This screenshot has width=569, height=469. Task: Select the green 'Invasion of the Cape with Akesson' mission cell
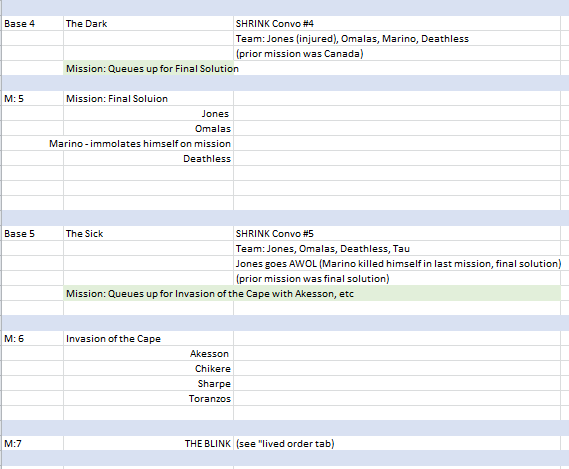point(312,293)
